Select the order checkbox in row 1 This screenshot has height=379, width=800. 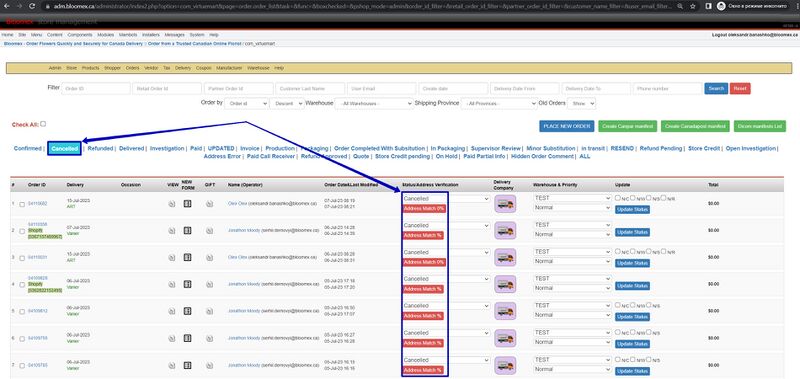click(22, 205)
